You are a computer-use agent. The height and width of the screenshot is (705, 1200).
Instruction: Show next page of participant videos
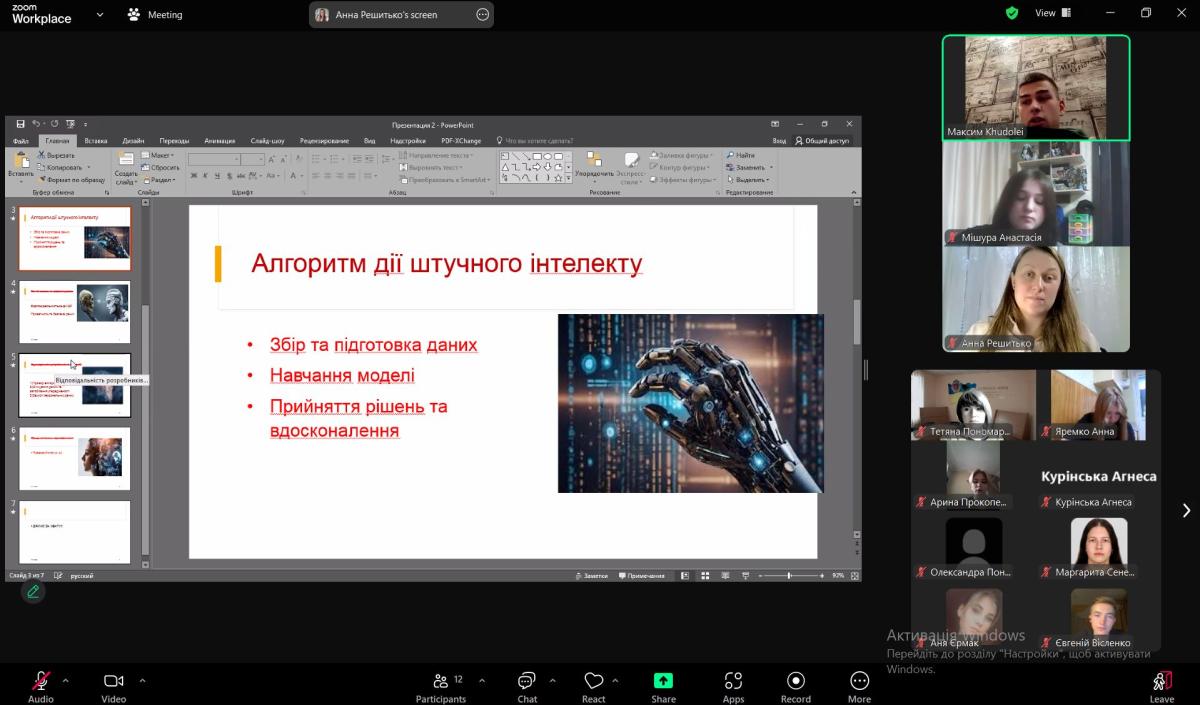[1186, 510]
